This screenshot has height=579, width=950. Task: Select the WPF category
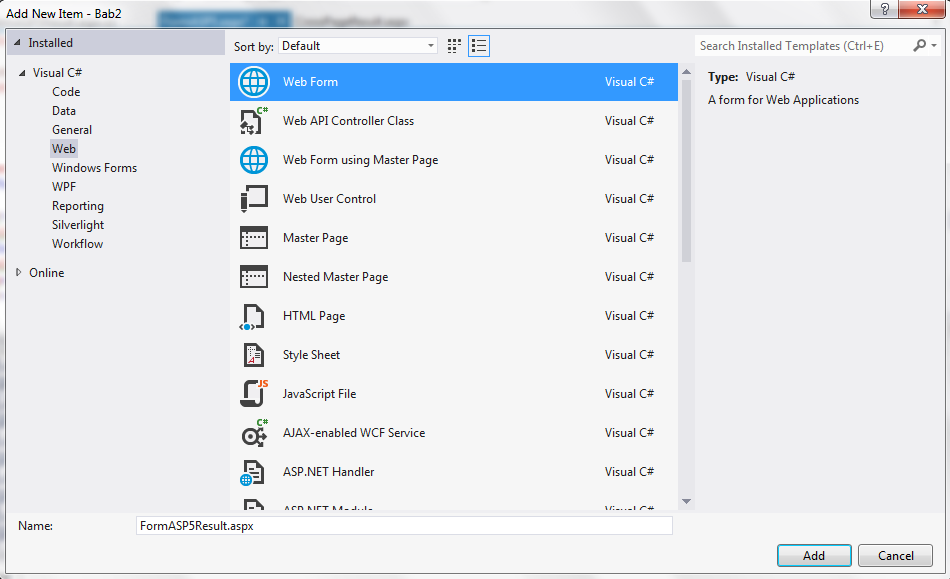coord(64,187)
